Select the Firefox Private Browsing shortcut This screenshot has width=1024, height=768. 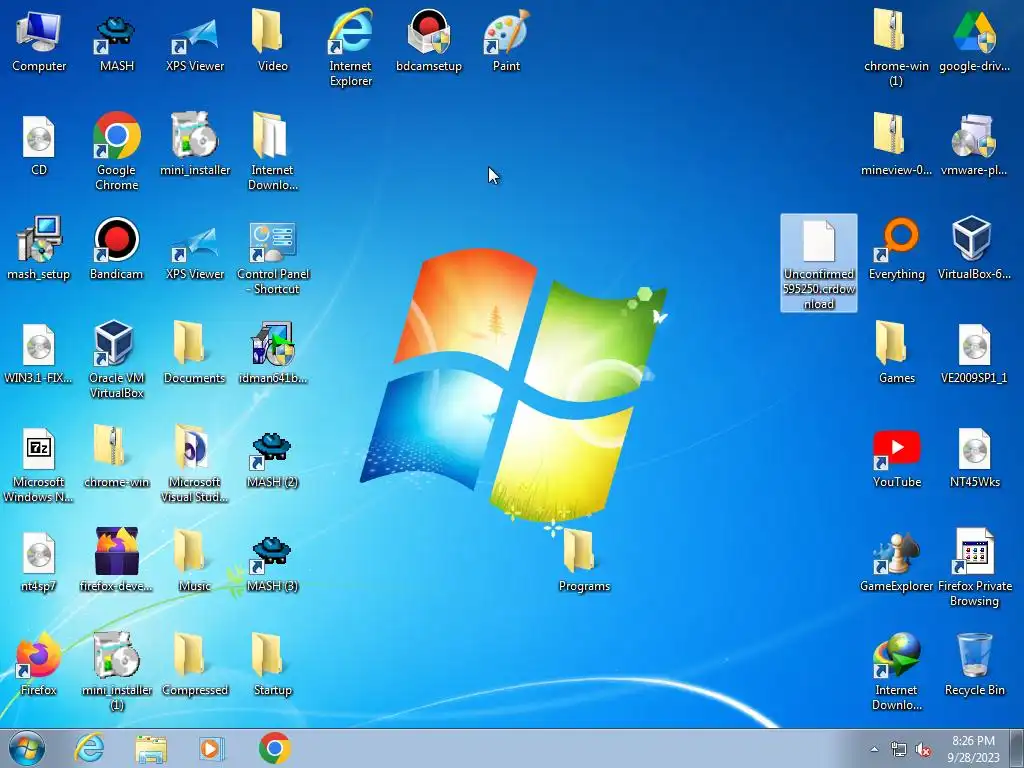point(974,567)
